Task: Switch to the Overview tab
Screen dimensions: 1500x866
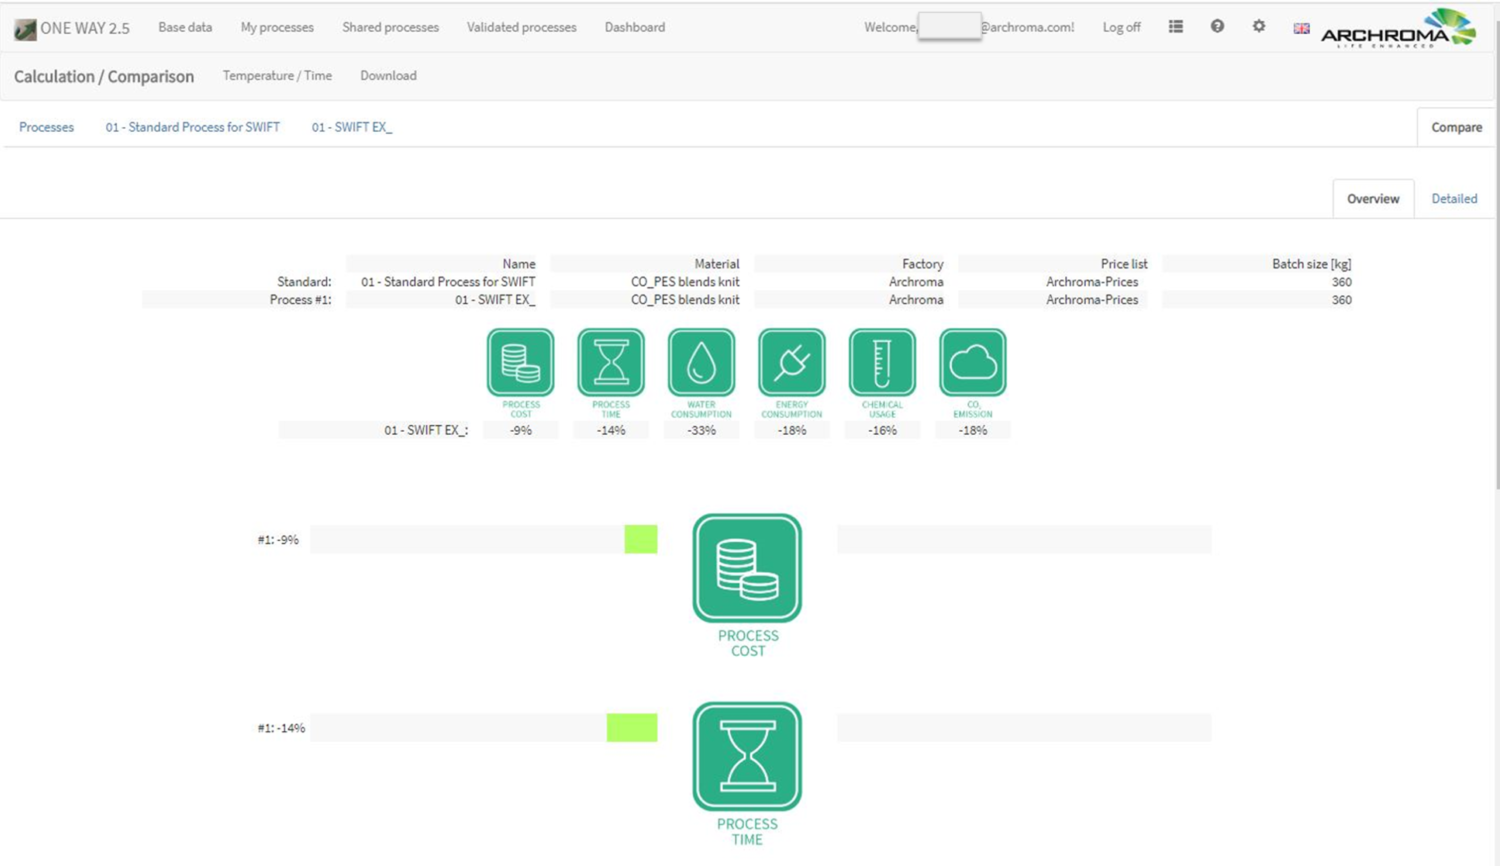Action: 1373,199
